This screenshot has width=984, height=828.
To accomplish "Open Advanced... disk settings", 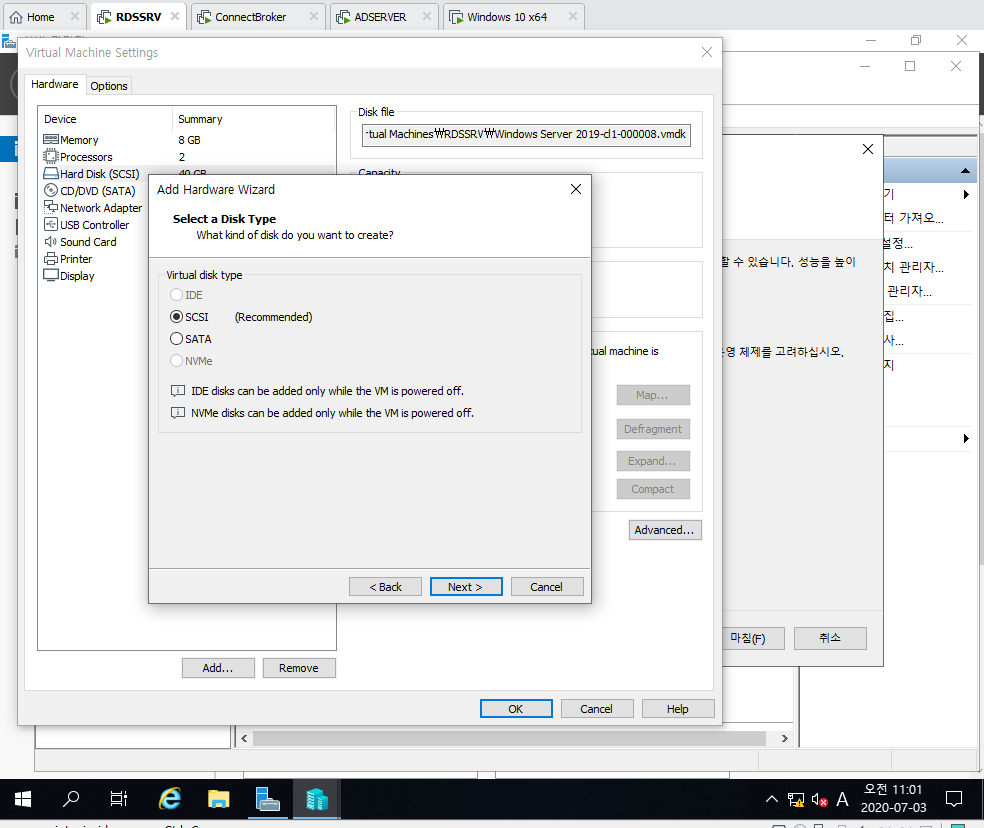I will [x=665, y=530].
